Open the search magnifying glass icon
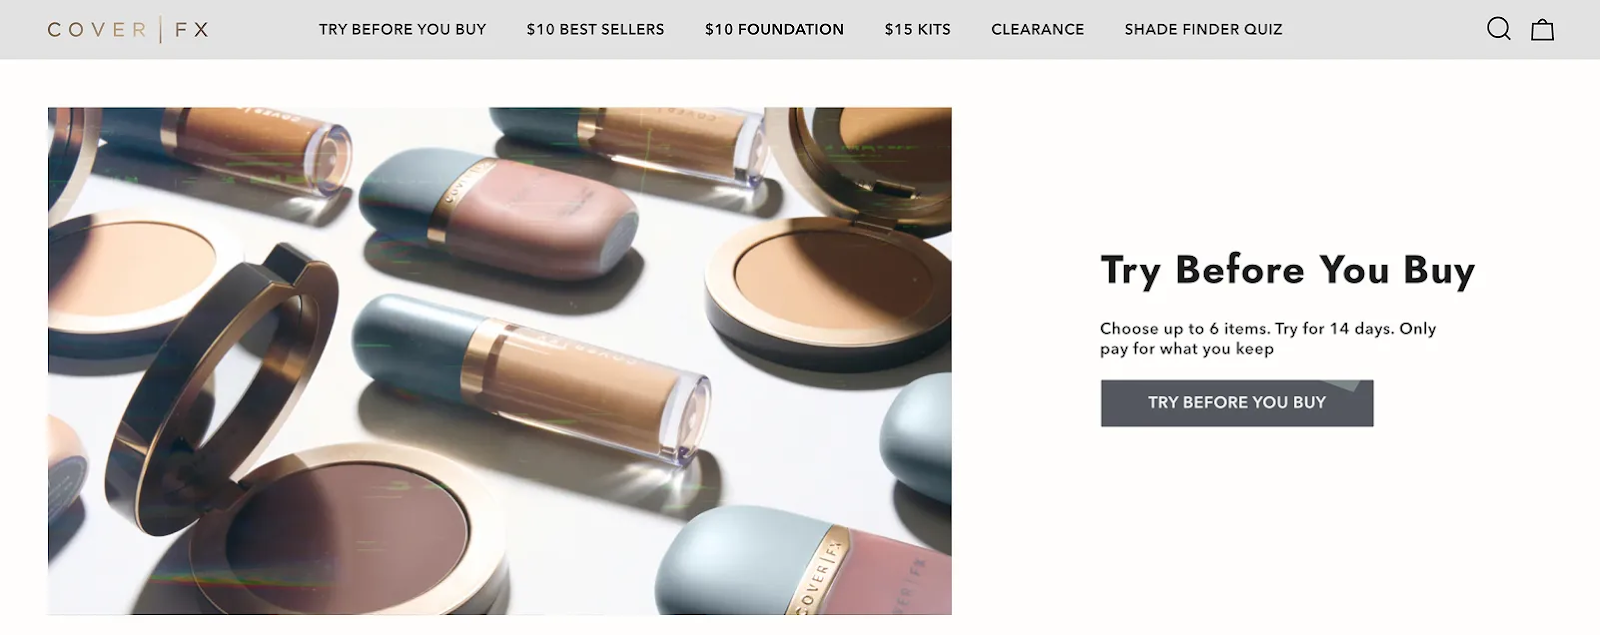Image resolution: width=1600 pixels, height=635 pixels. tap(1498, 29)
